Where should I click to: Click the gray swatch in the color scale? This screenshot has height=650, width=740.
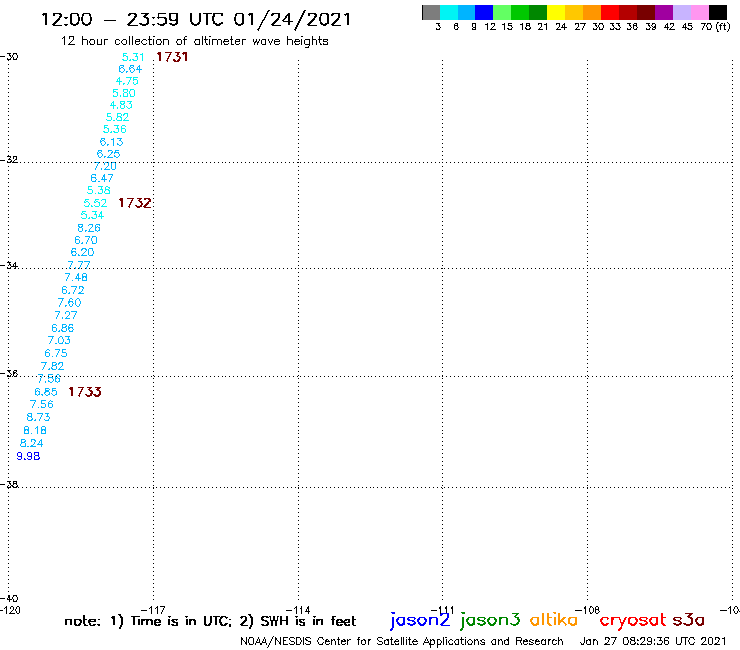(x=431, y=12)
